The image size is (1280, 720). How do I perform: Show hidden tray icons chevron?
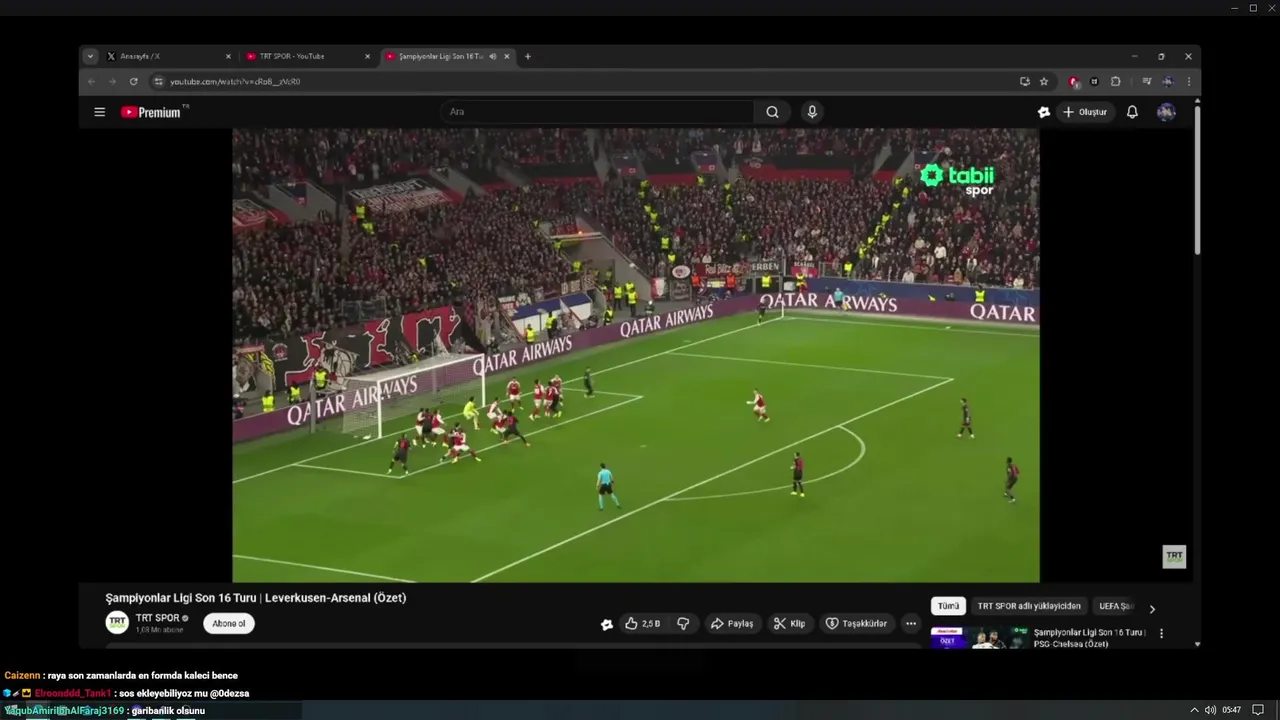click(x=1194, y=710)
